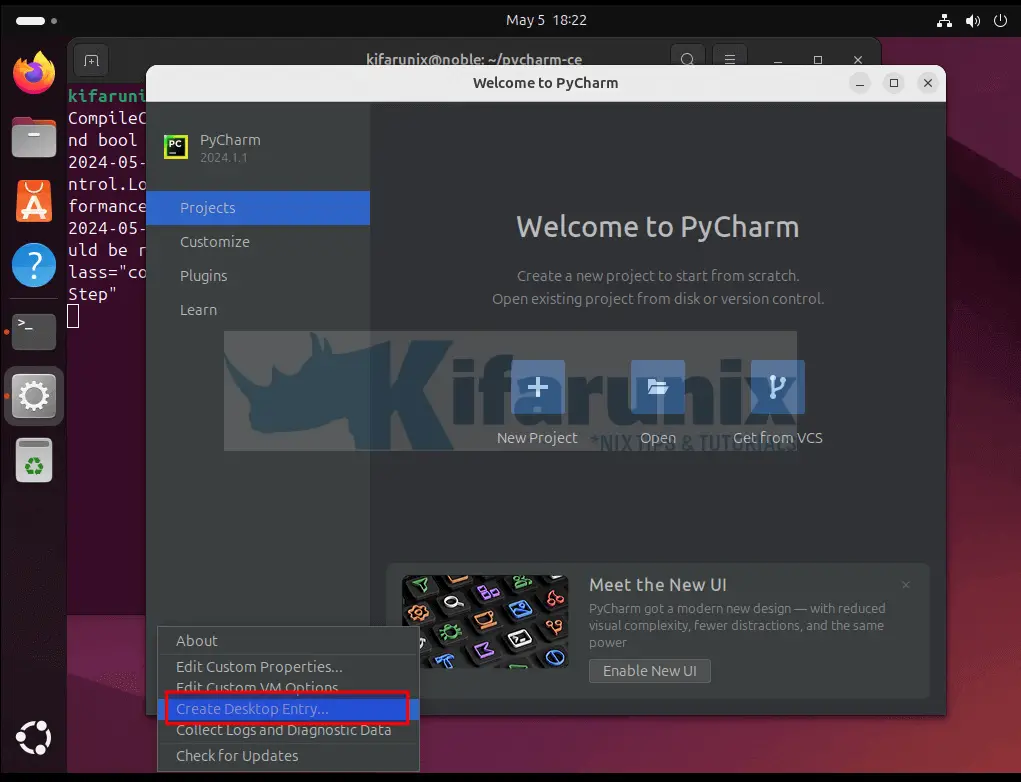Click the PyCharm logo at top left

(x=176, y=146)
